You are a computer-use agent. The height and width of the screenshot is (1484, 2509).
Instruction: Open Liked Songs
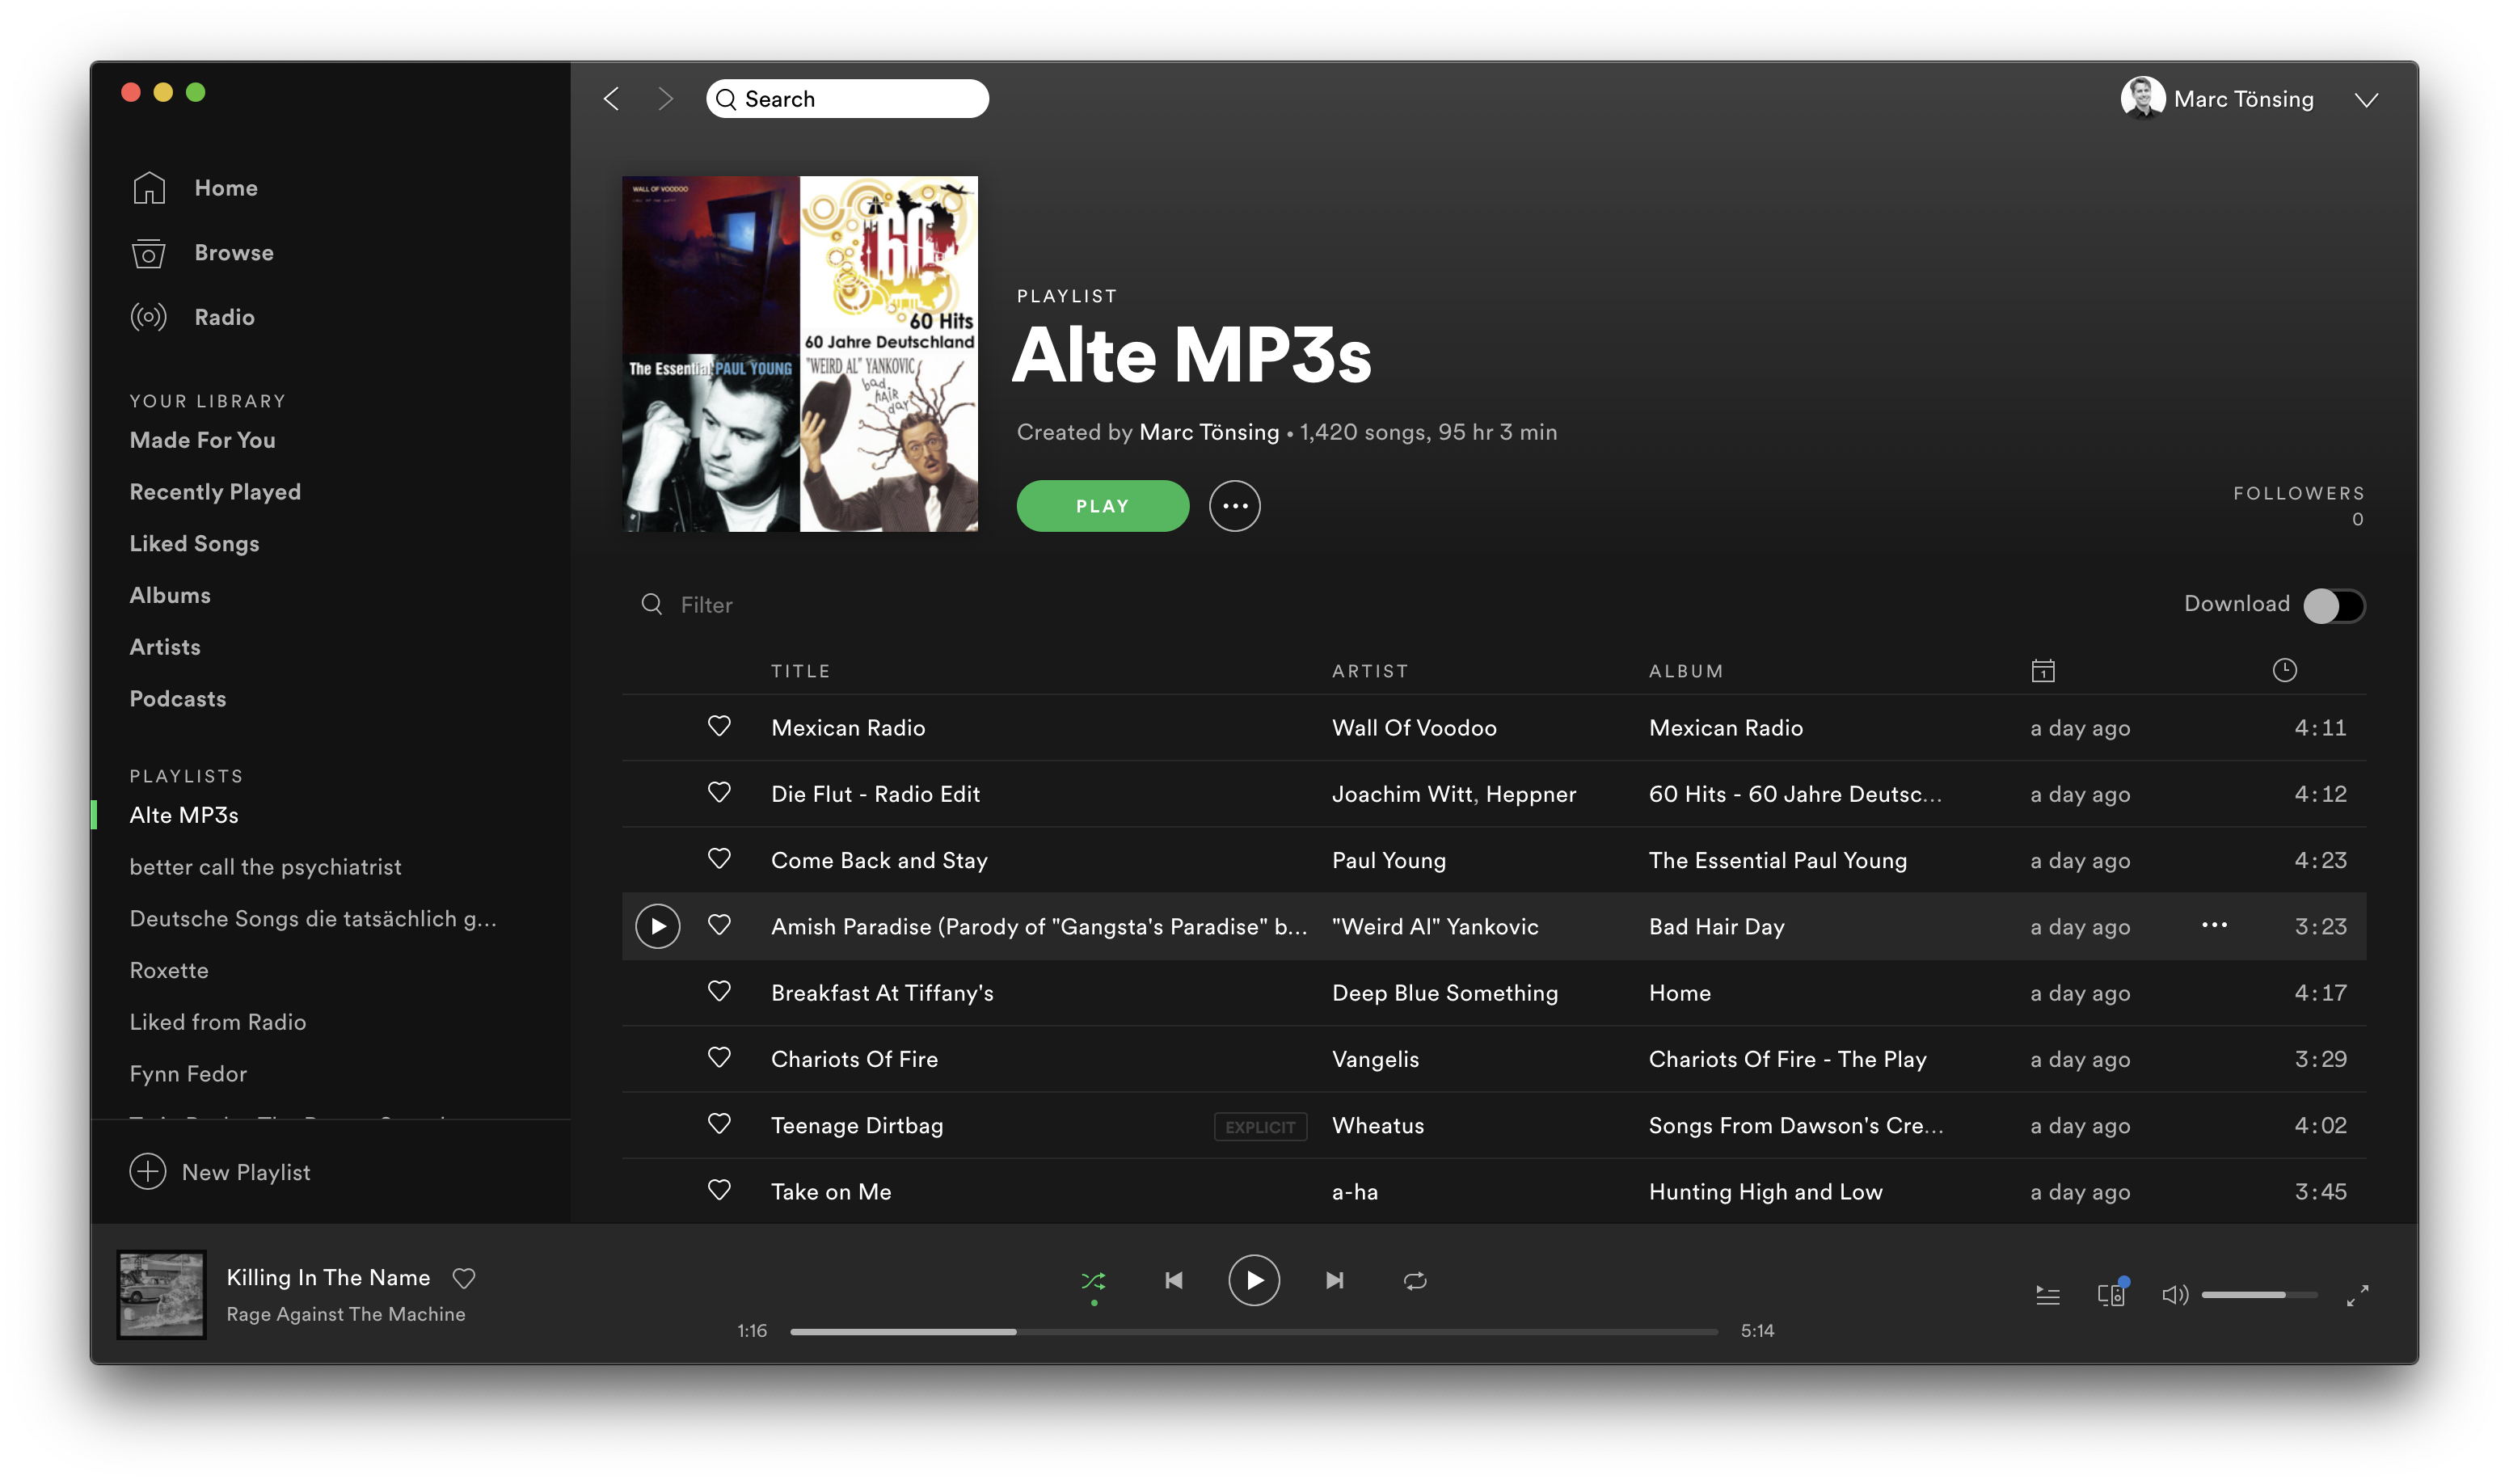tap(194, 544)
